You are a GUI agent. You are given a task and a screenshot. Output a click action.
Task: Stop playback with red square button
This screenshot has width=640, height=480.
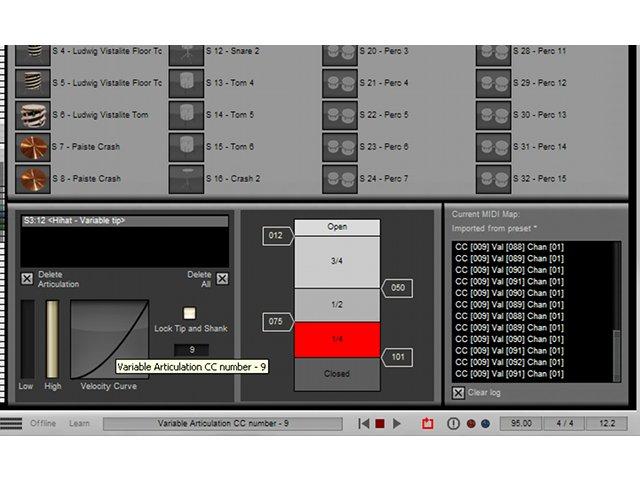(x=380, y=424)
